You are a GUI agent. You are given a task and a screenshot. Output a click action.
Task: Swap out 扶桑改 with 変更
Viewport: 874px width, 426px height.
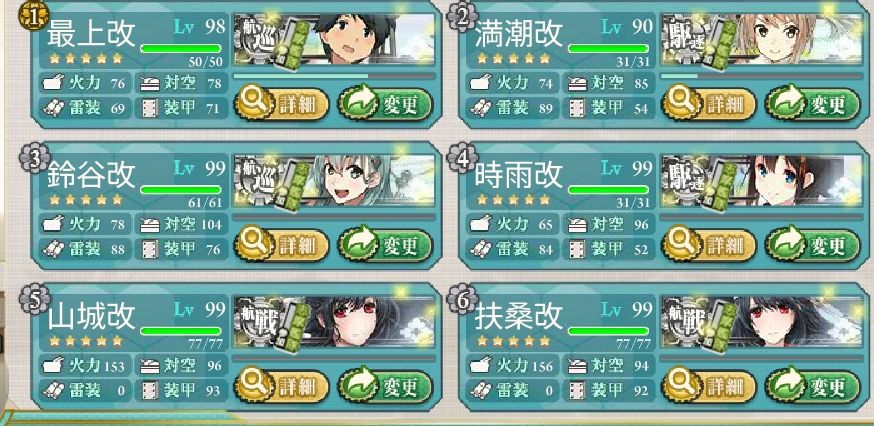pos(813,386)
